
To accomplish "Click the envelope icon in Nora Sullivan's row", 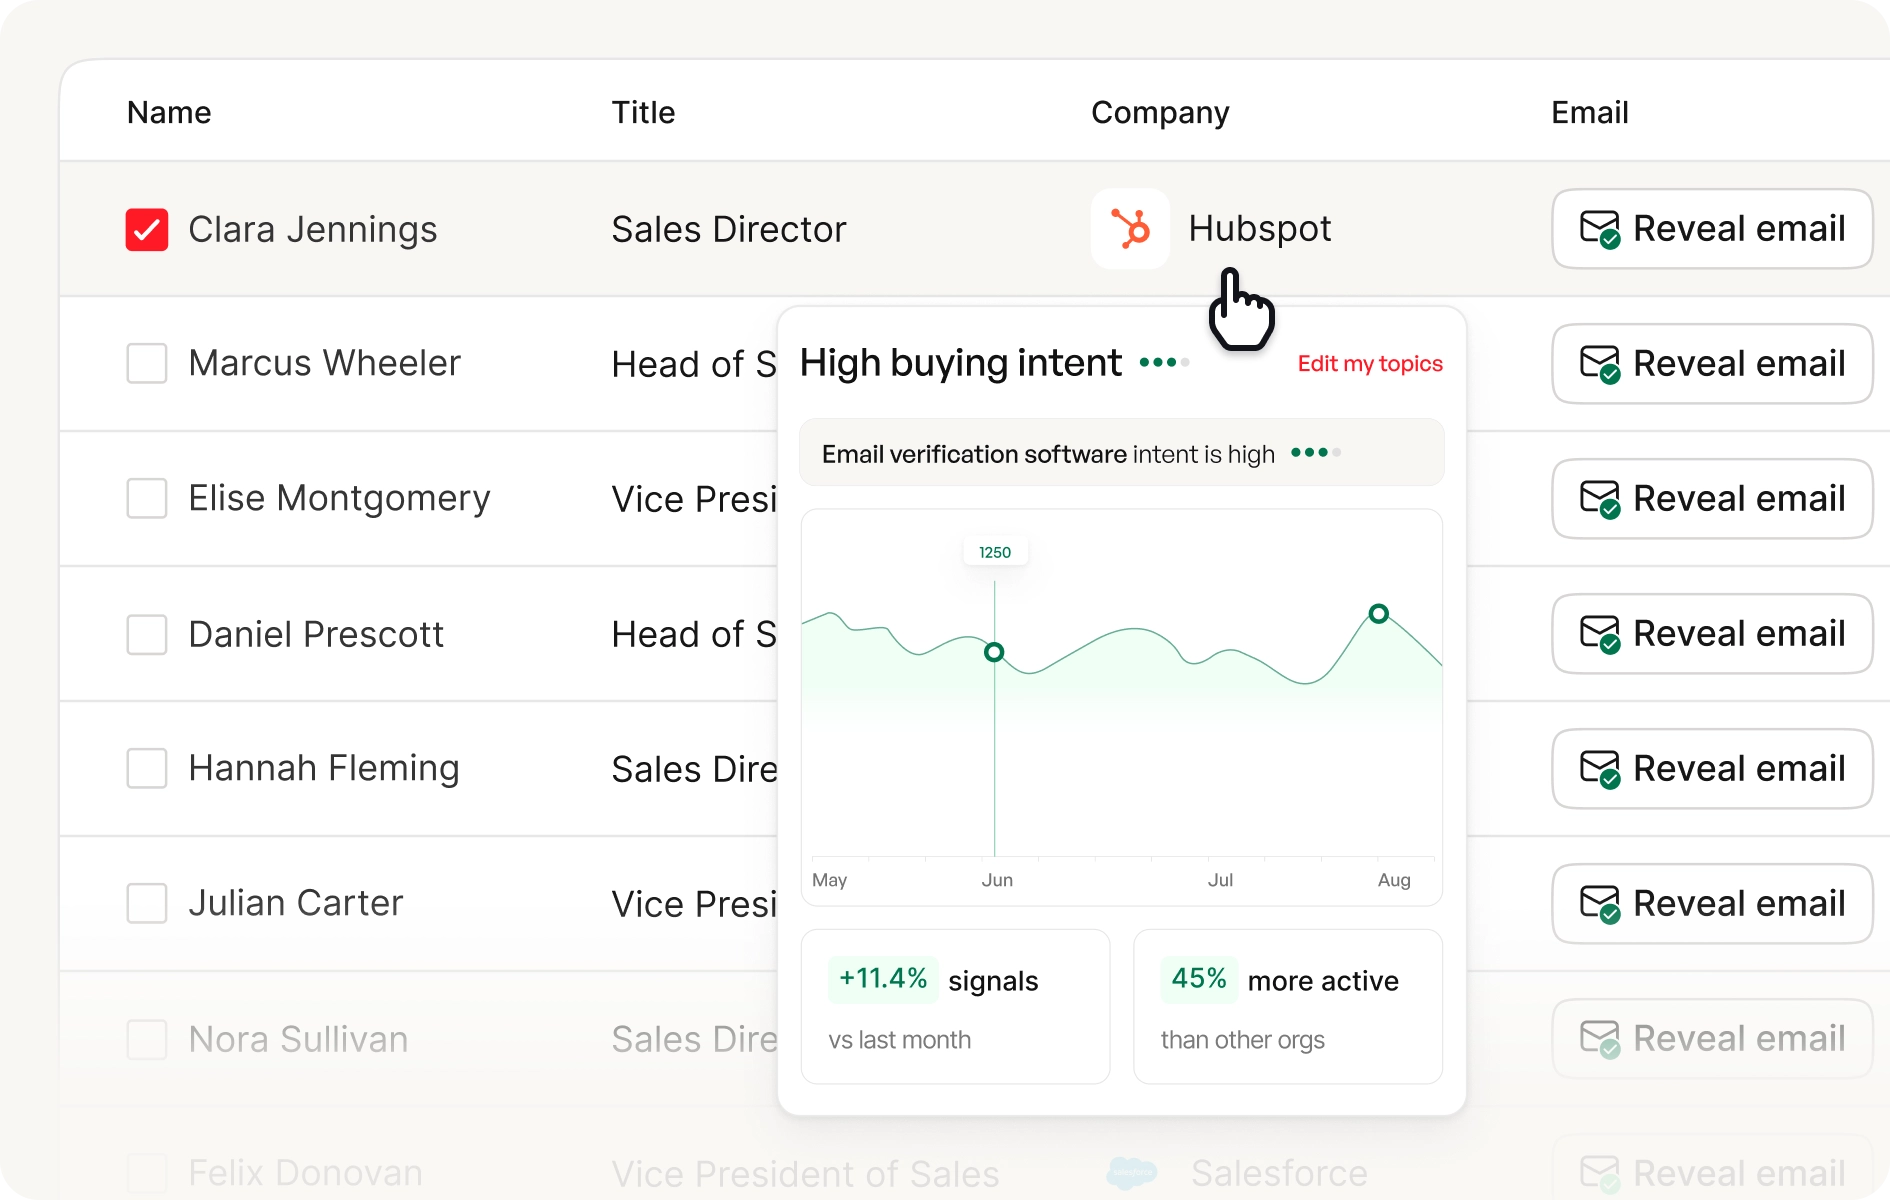I will click(1600, 1038).
